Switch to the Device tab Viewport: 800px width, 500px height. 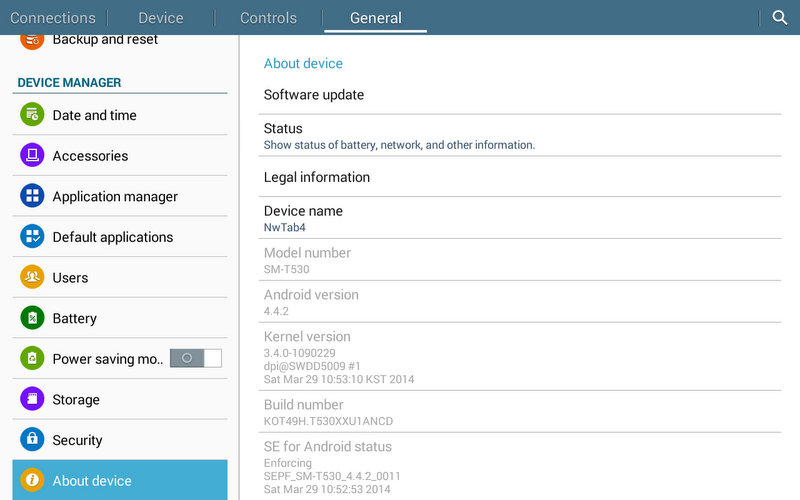pyautogui.click(x=161, y=18)
